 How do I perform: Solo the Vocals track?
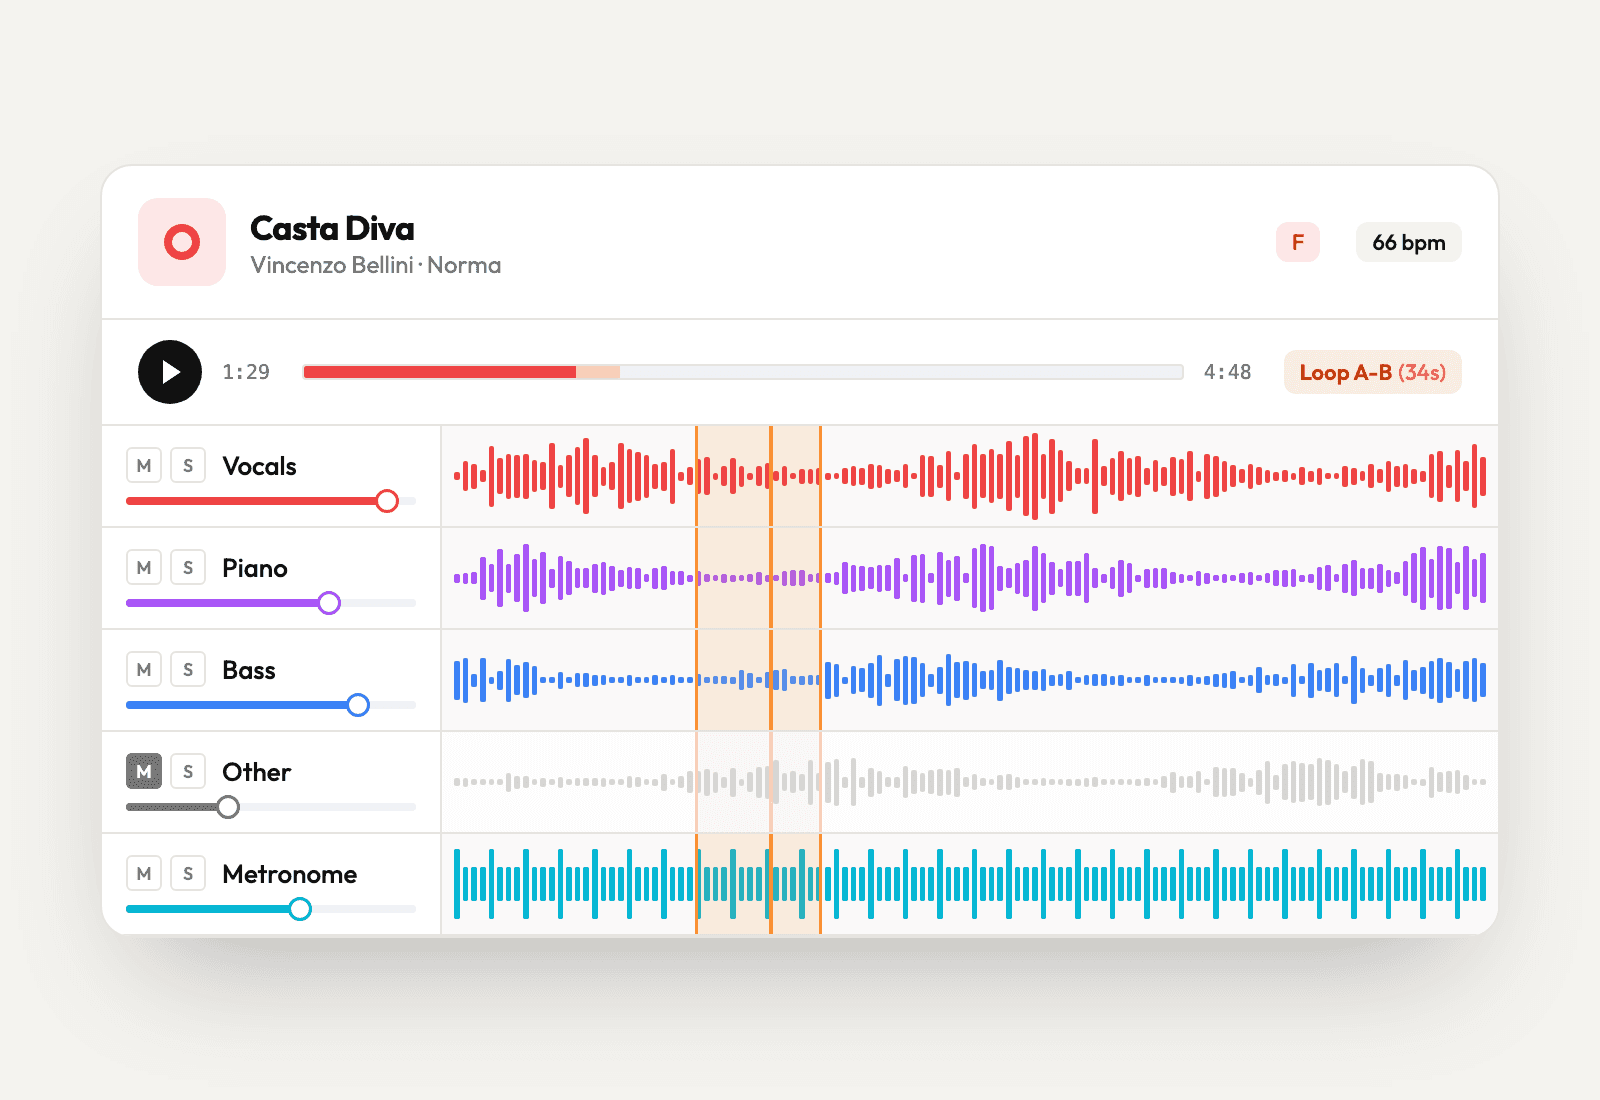pos(188,465)
